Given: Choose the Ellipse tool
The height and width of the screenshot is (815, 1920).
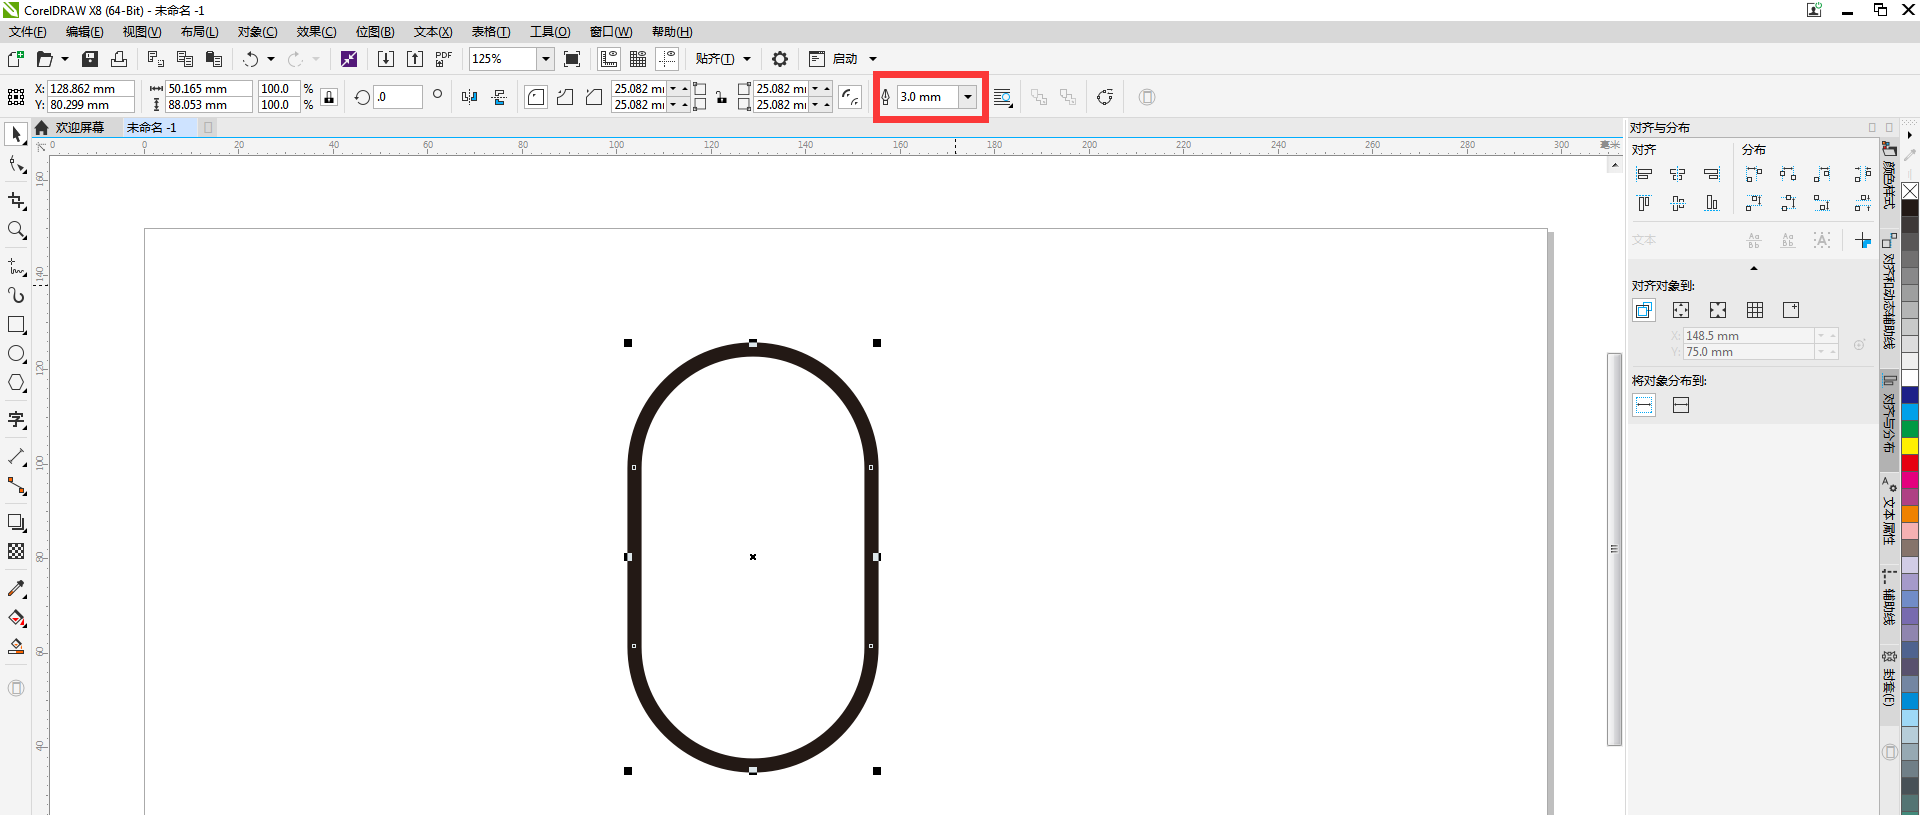Looking at the screenshot, I should point(16,354).
